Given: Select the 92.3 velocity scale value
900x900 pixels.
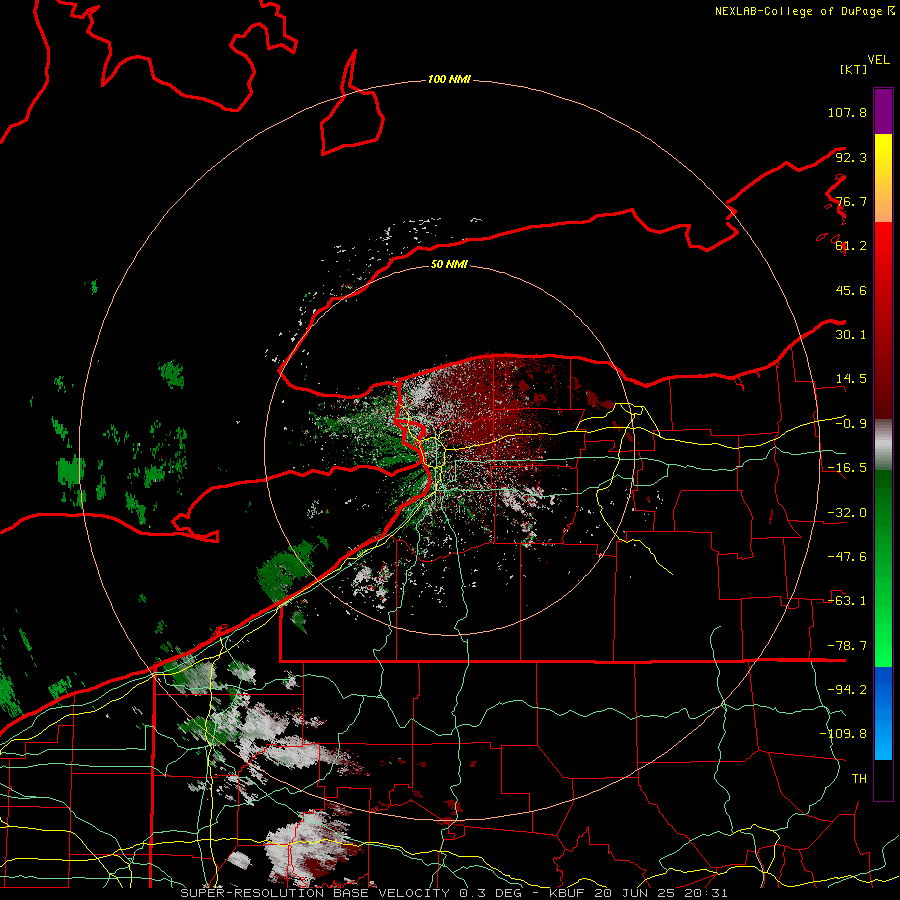Looking at the screenshot, I should point(851,157).
